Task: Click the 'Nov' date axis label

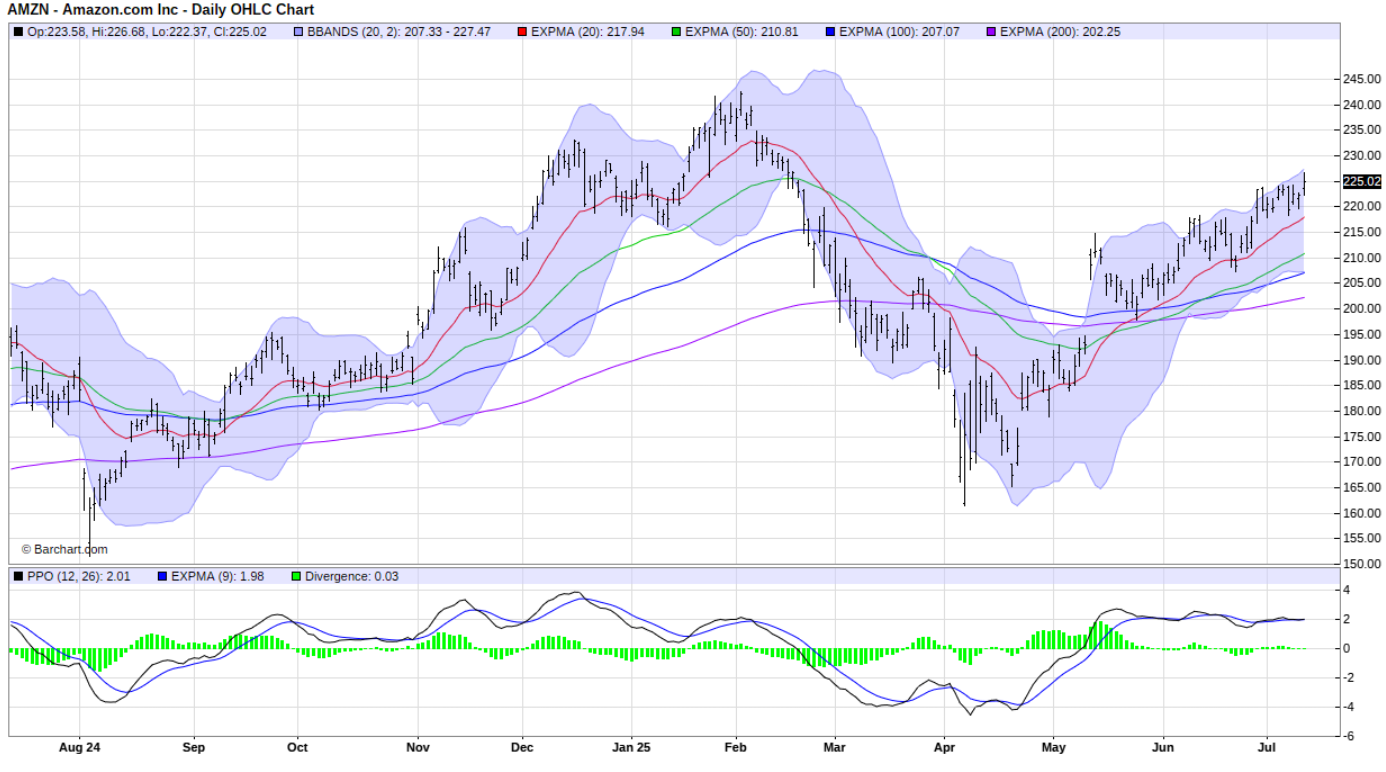Action: coord(418,747)
